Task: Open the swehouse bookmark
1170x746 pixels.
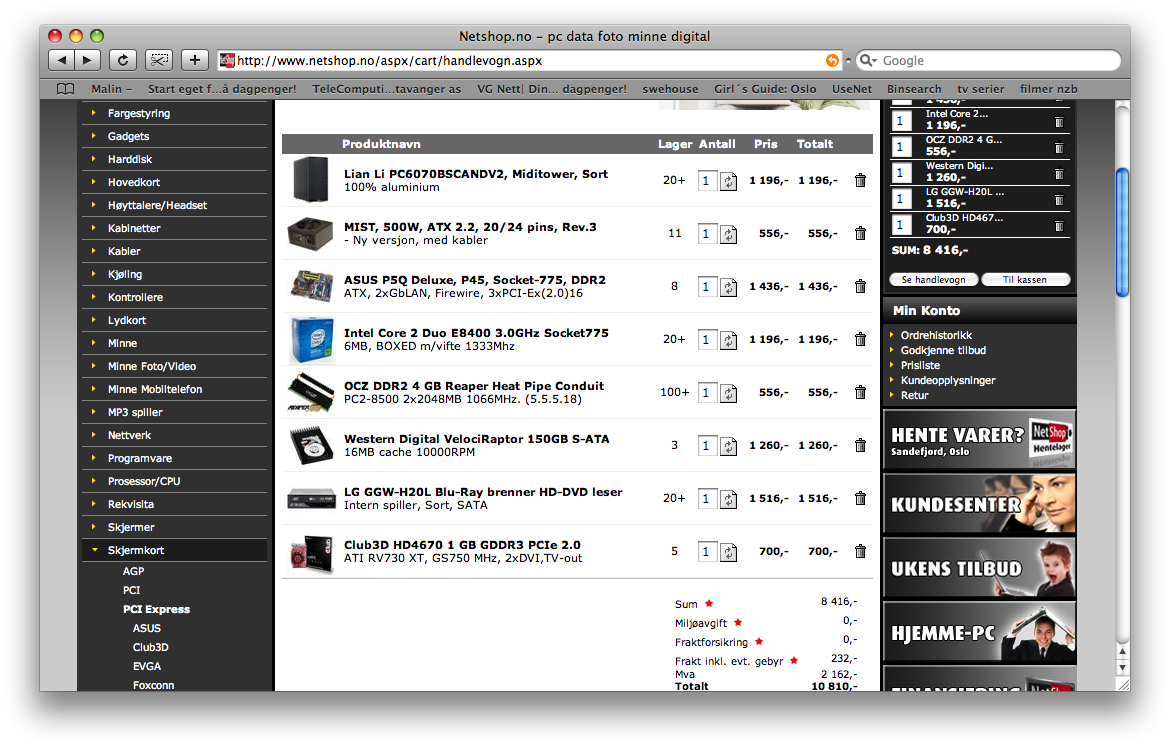Action: pos(670,89)
